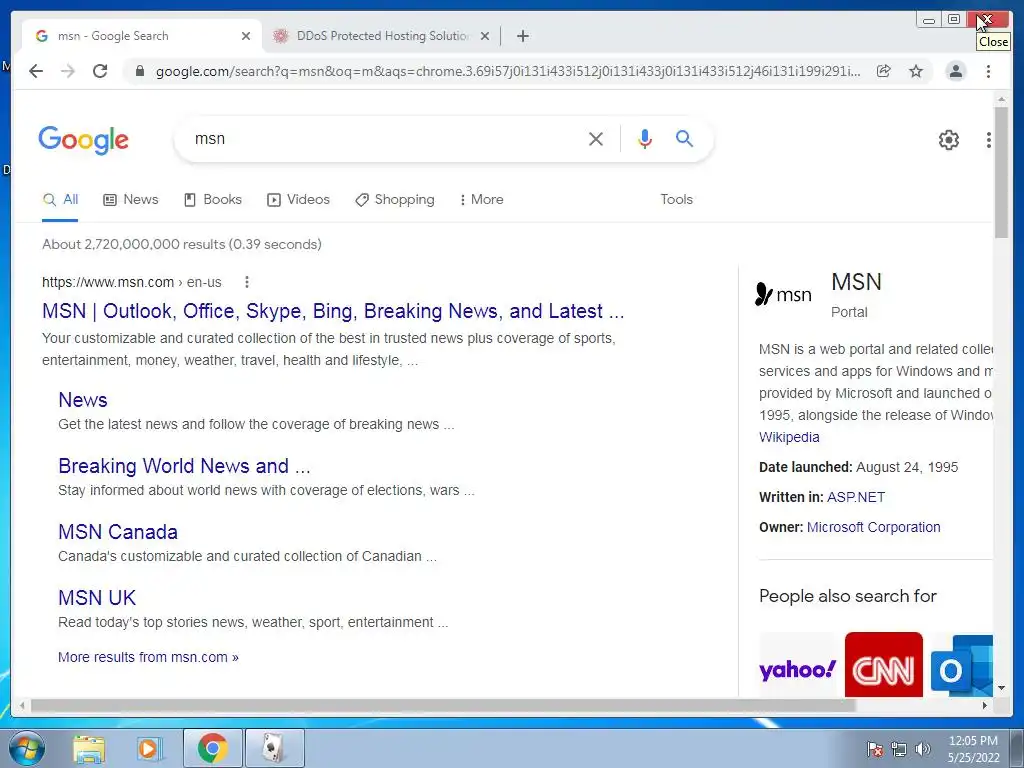Screen dimensions: 1024x768
Task: Open Microsoft Corporation owner link
Action: tap(873, 528)
